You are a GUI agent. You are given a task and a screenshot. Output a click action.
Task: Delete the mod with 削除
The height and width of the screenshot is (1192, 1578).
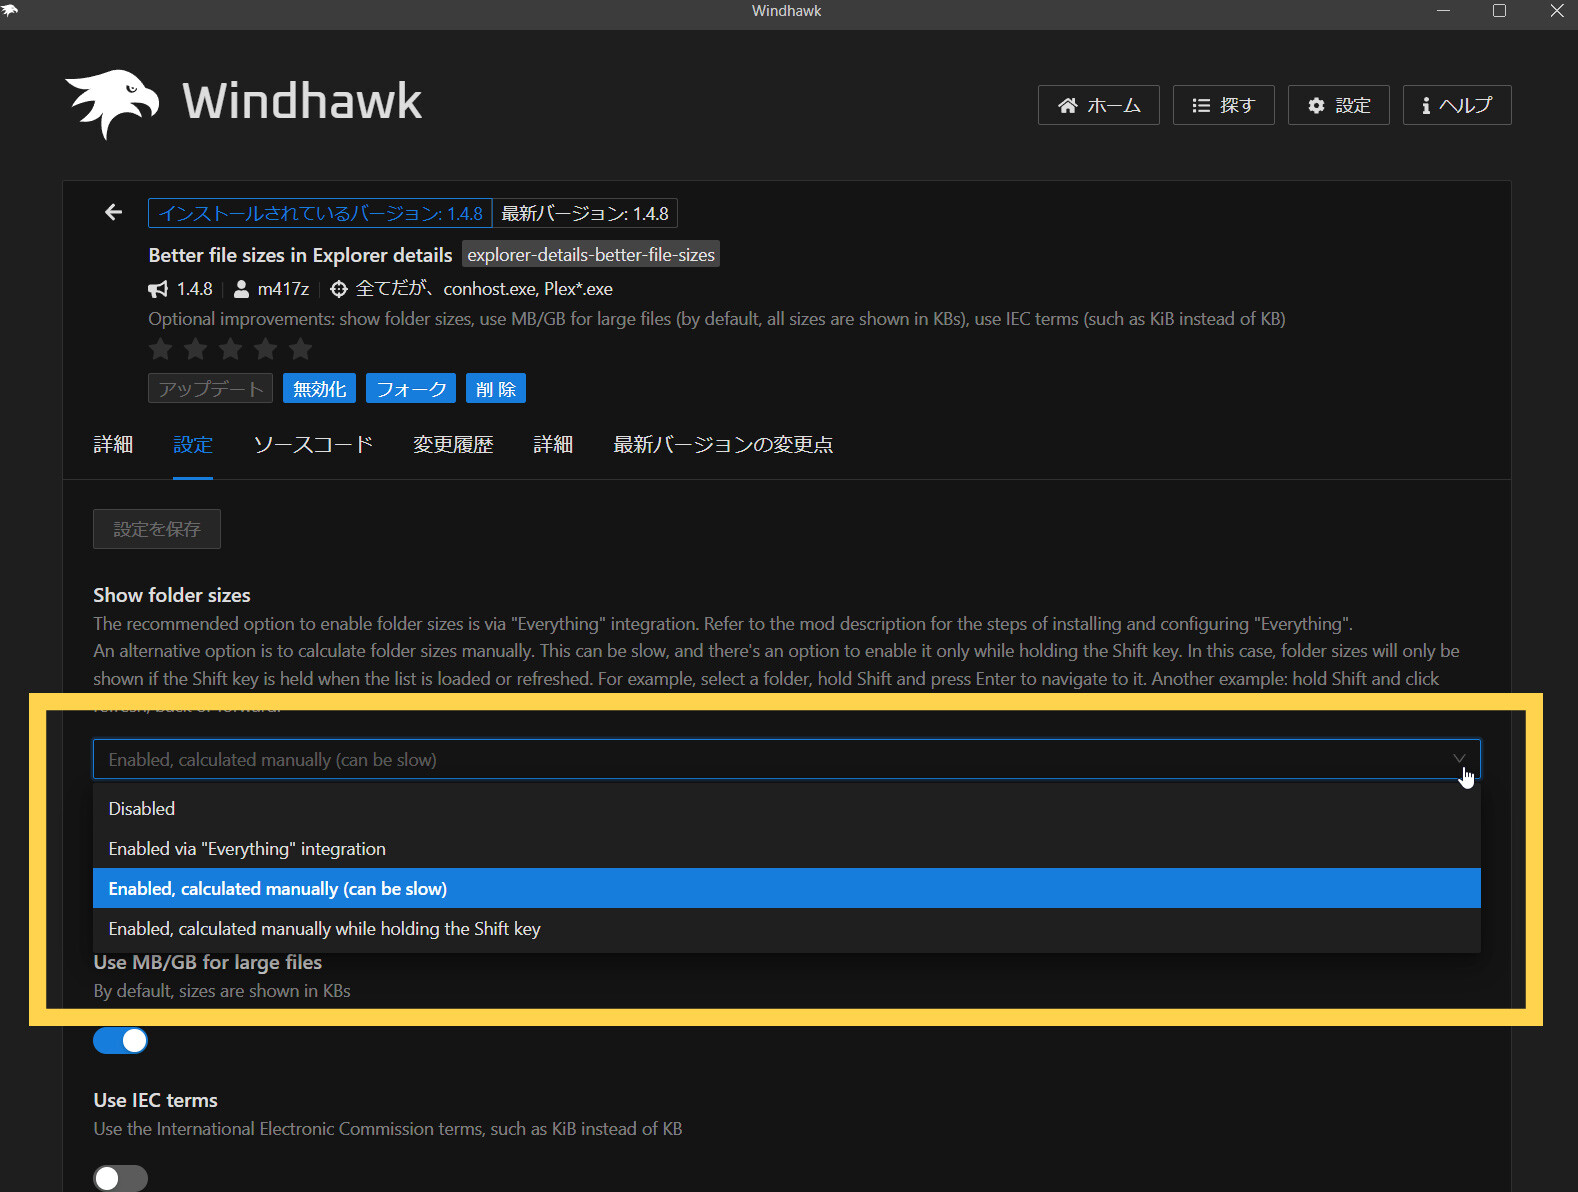coord(496,389)
